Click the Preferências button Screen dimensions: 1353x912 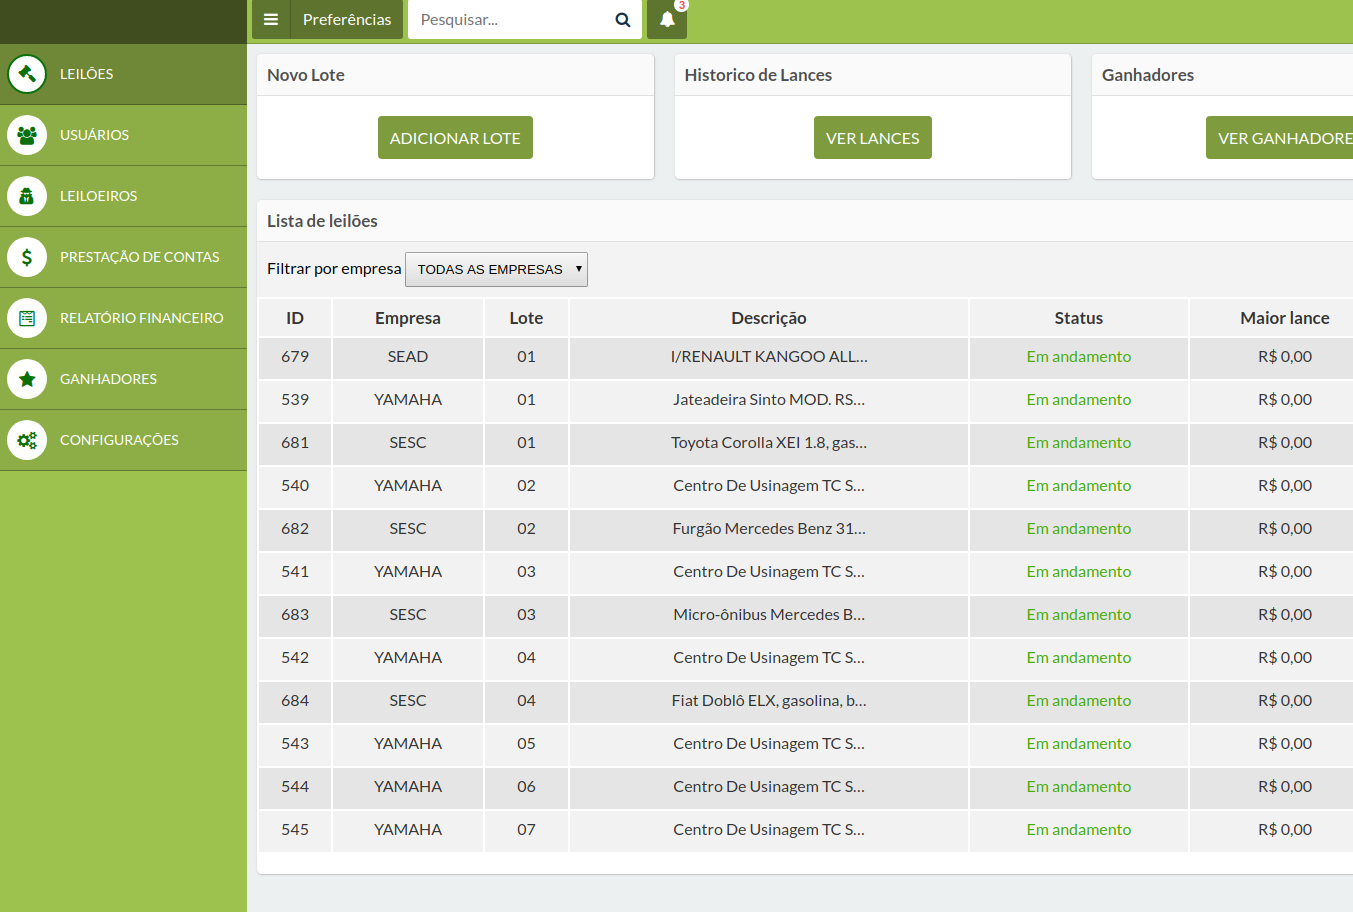click(347, 19)
